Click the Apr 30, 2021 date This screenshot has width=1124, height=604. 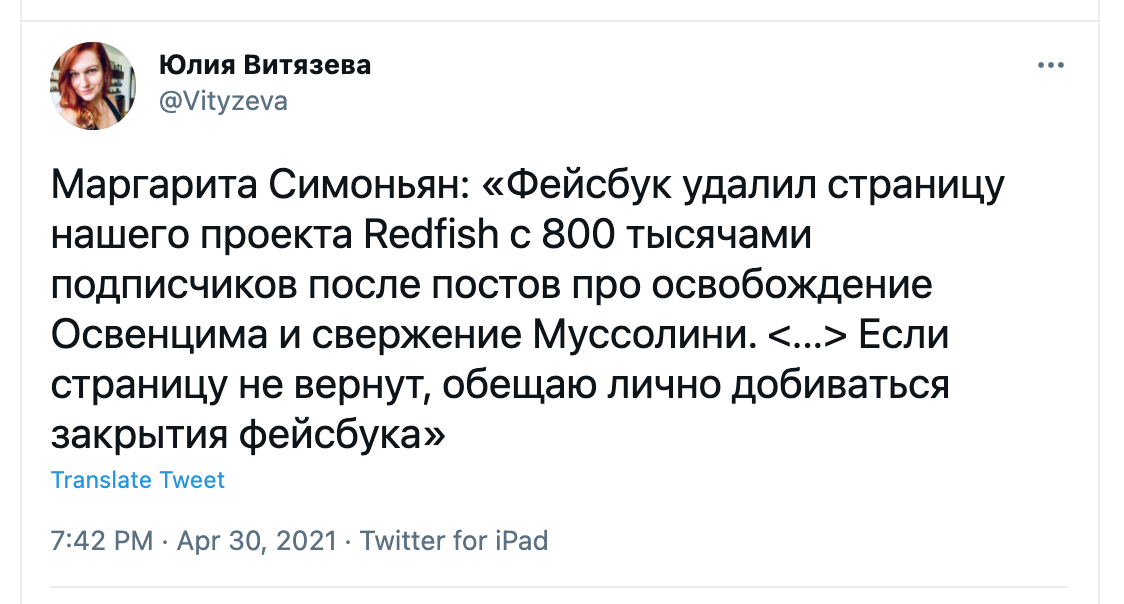257,540
